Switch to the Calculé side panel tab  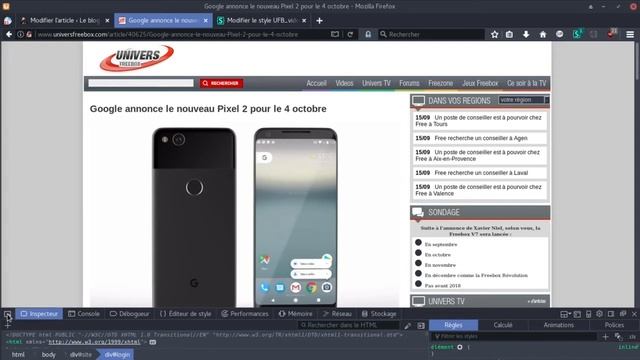point(503,325)
